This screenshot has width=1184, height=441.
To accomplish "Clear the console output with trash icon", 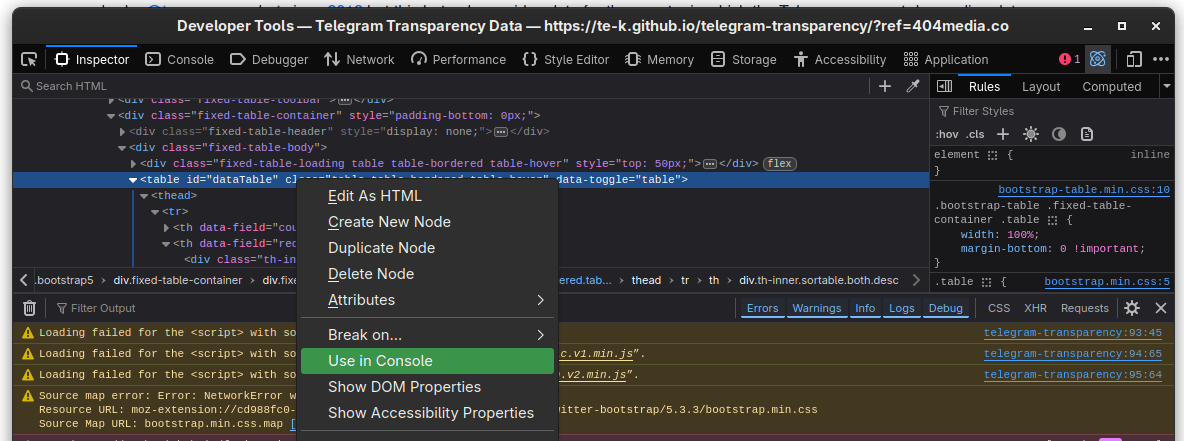I will point(29,308).
